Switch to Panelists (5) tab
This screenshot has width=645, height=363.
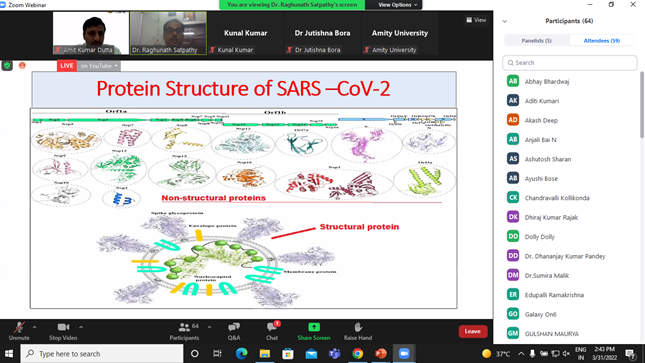pos(536,40)
